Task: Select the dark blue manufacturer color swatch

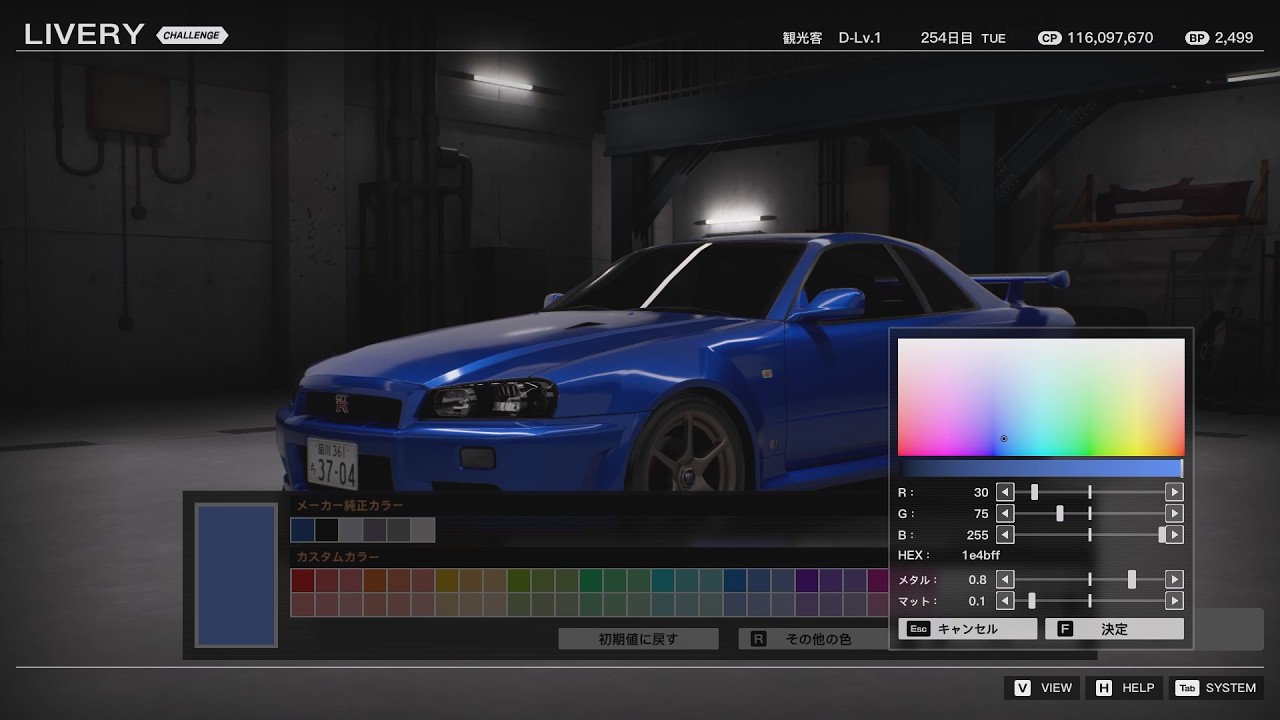Action: (302, 530)
